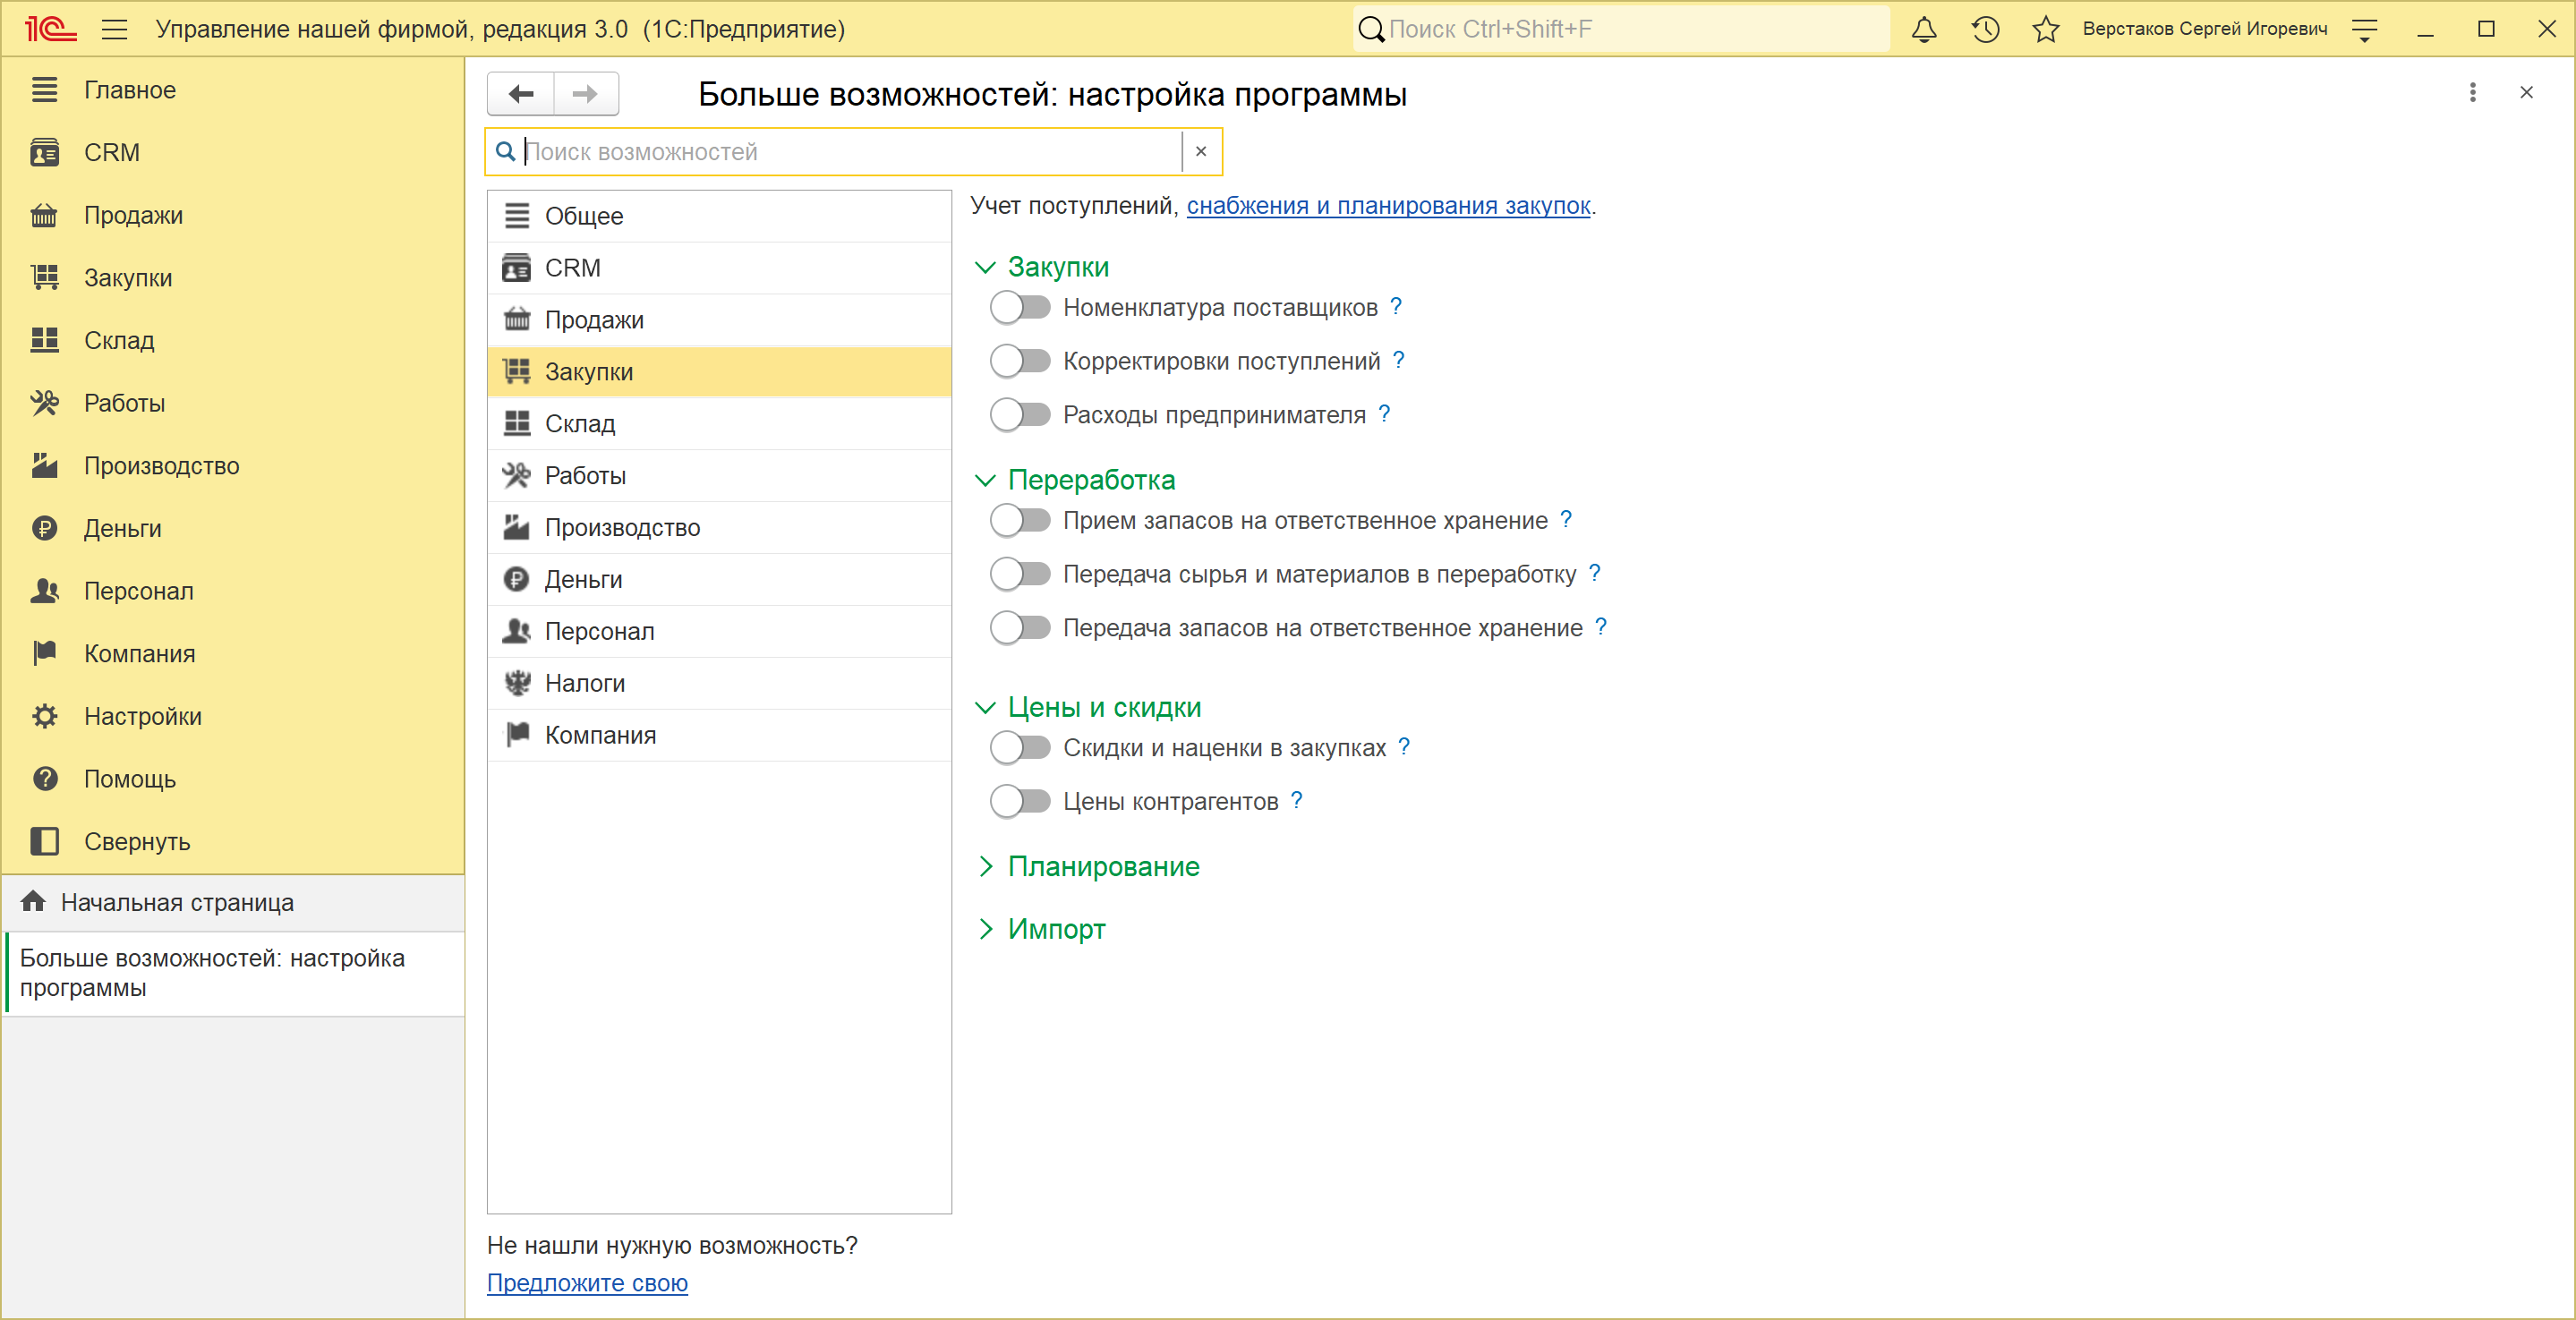2576x1320 pixels.
Task: Click user name Верстаков Сергей Игоревич
Action: coord(2204,29)
